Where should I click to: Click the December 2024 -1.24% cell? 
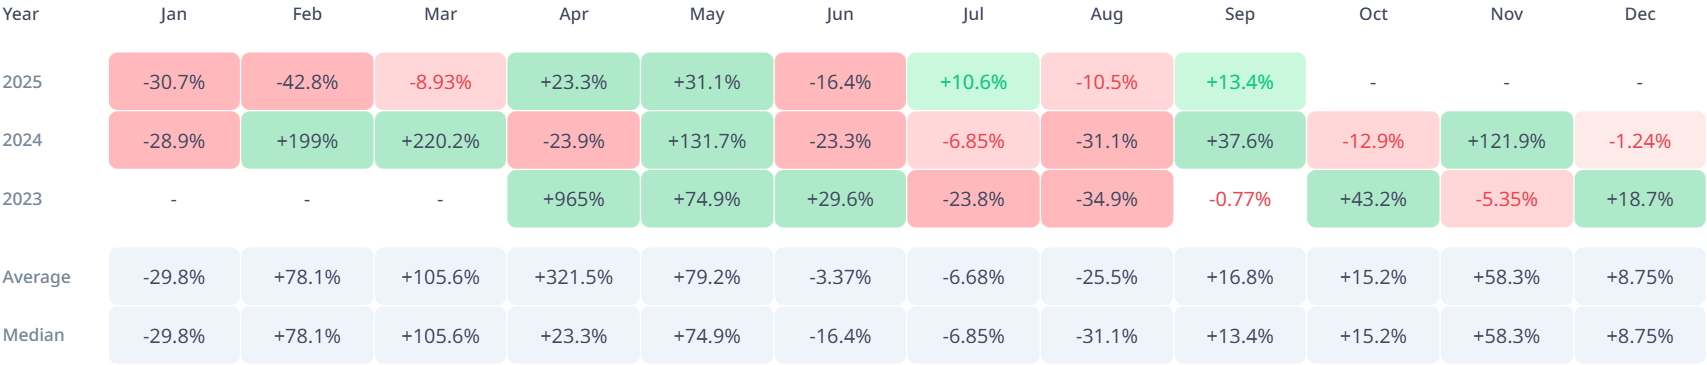(1640, 141)
